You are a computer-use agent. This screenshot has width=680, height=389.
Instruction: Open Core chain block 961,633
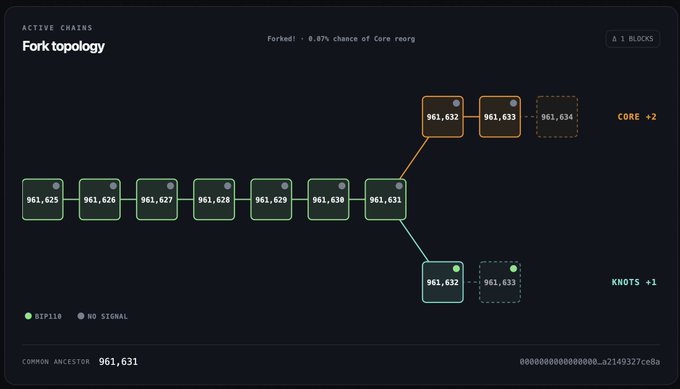point(500,117)
